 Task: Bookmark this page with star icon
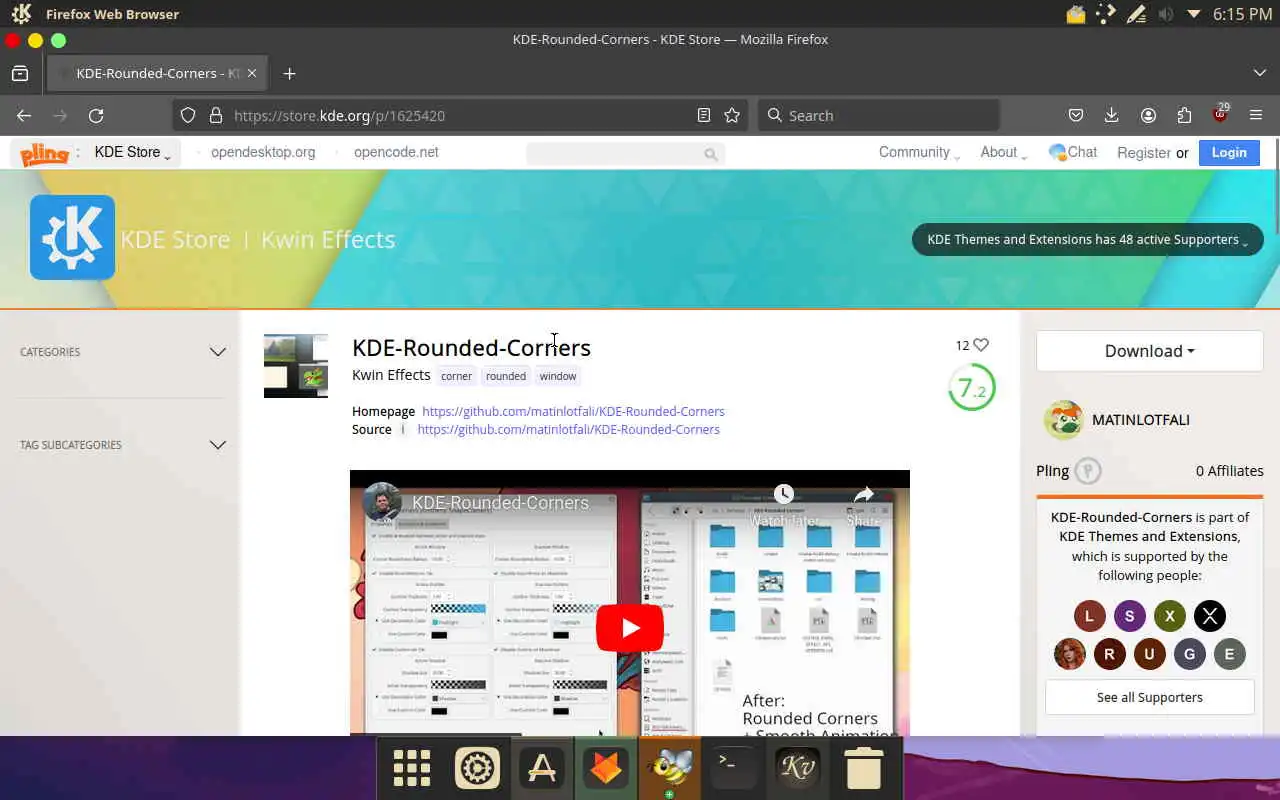[x=732, y=115]
